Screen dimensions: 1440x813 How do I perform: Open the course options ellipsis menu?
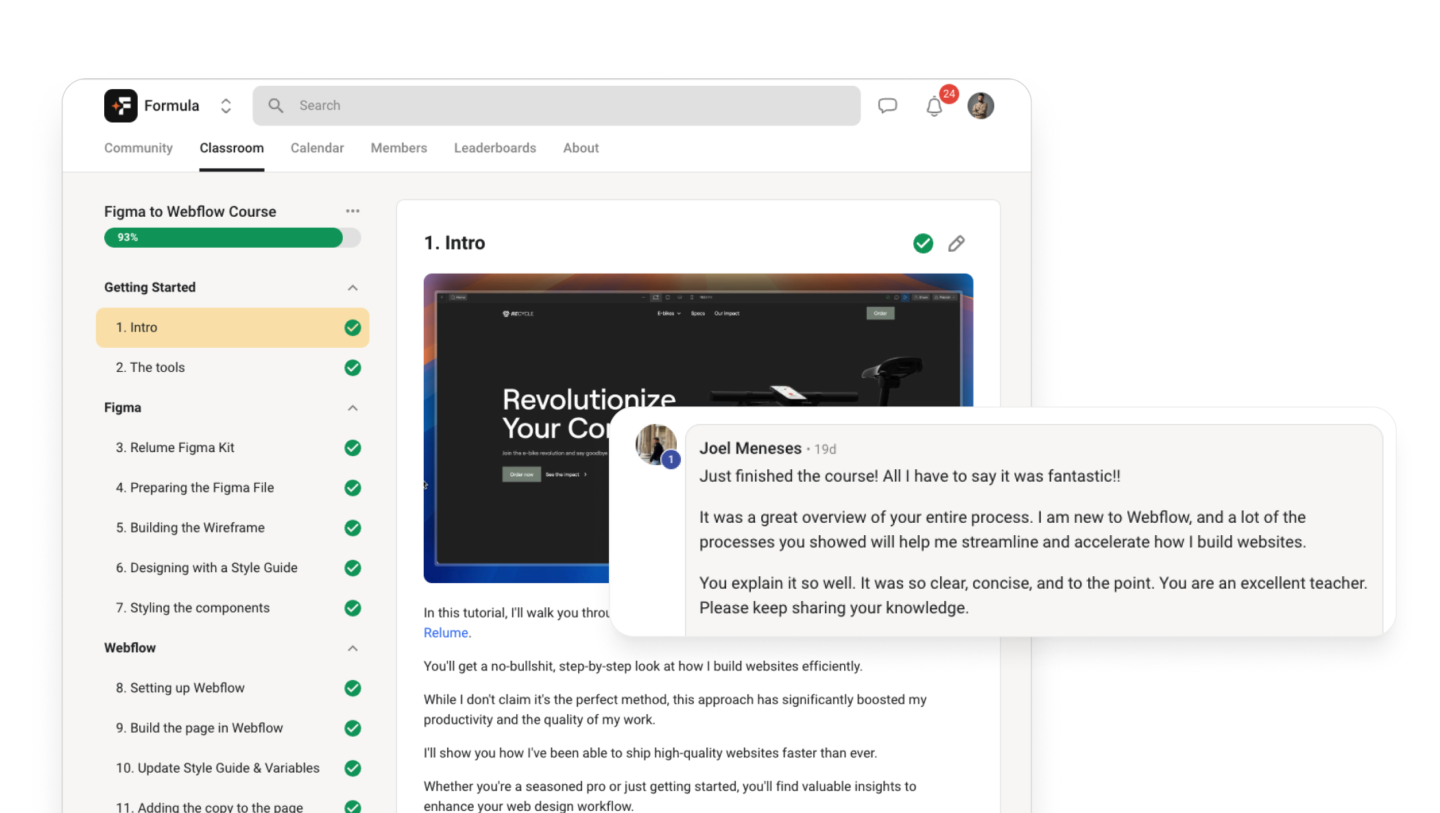click(352, 211)
